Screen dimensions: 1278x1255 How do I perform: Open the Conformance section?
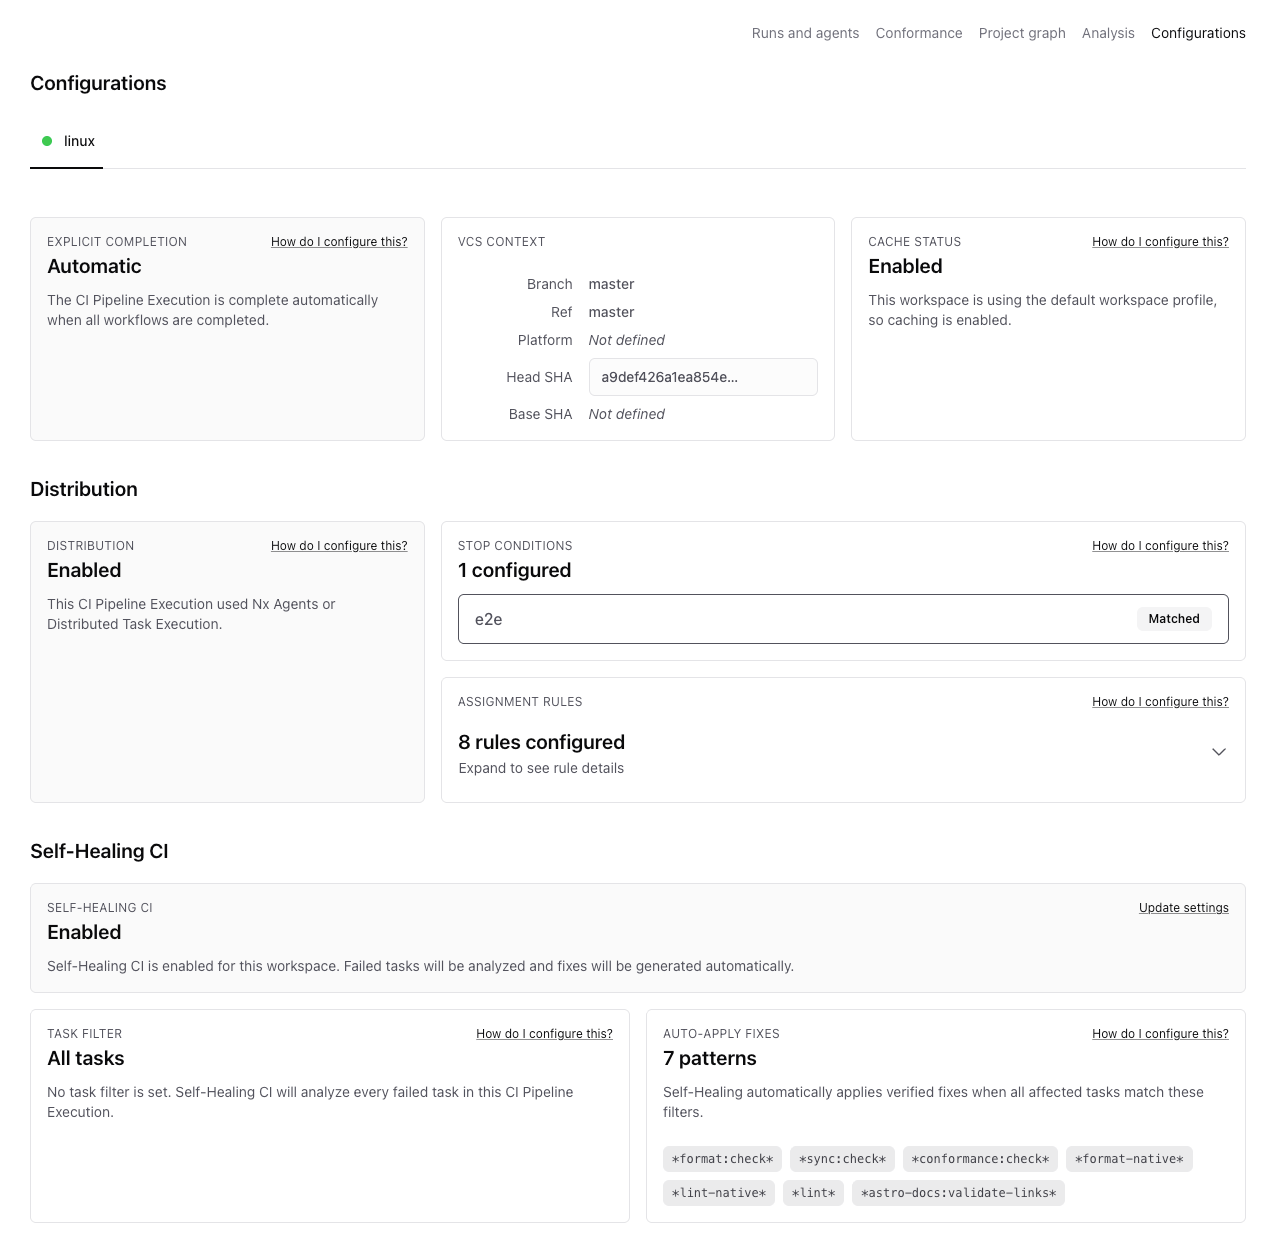[x=918, y=33]
